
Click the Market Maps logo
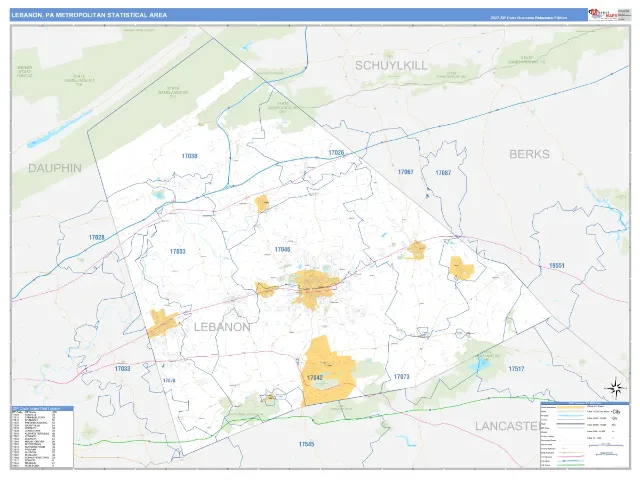coord(602,14)
